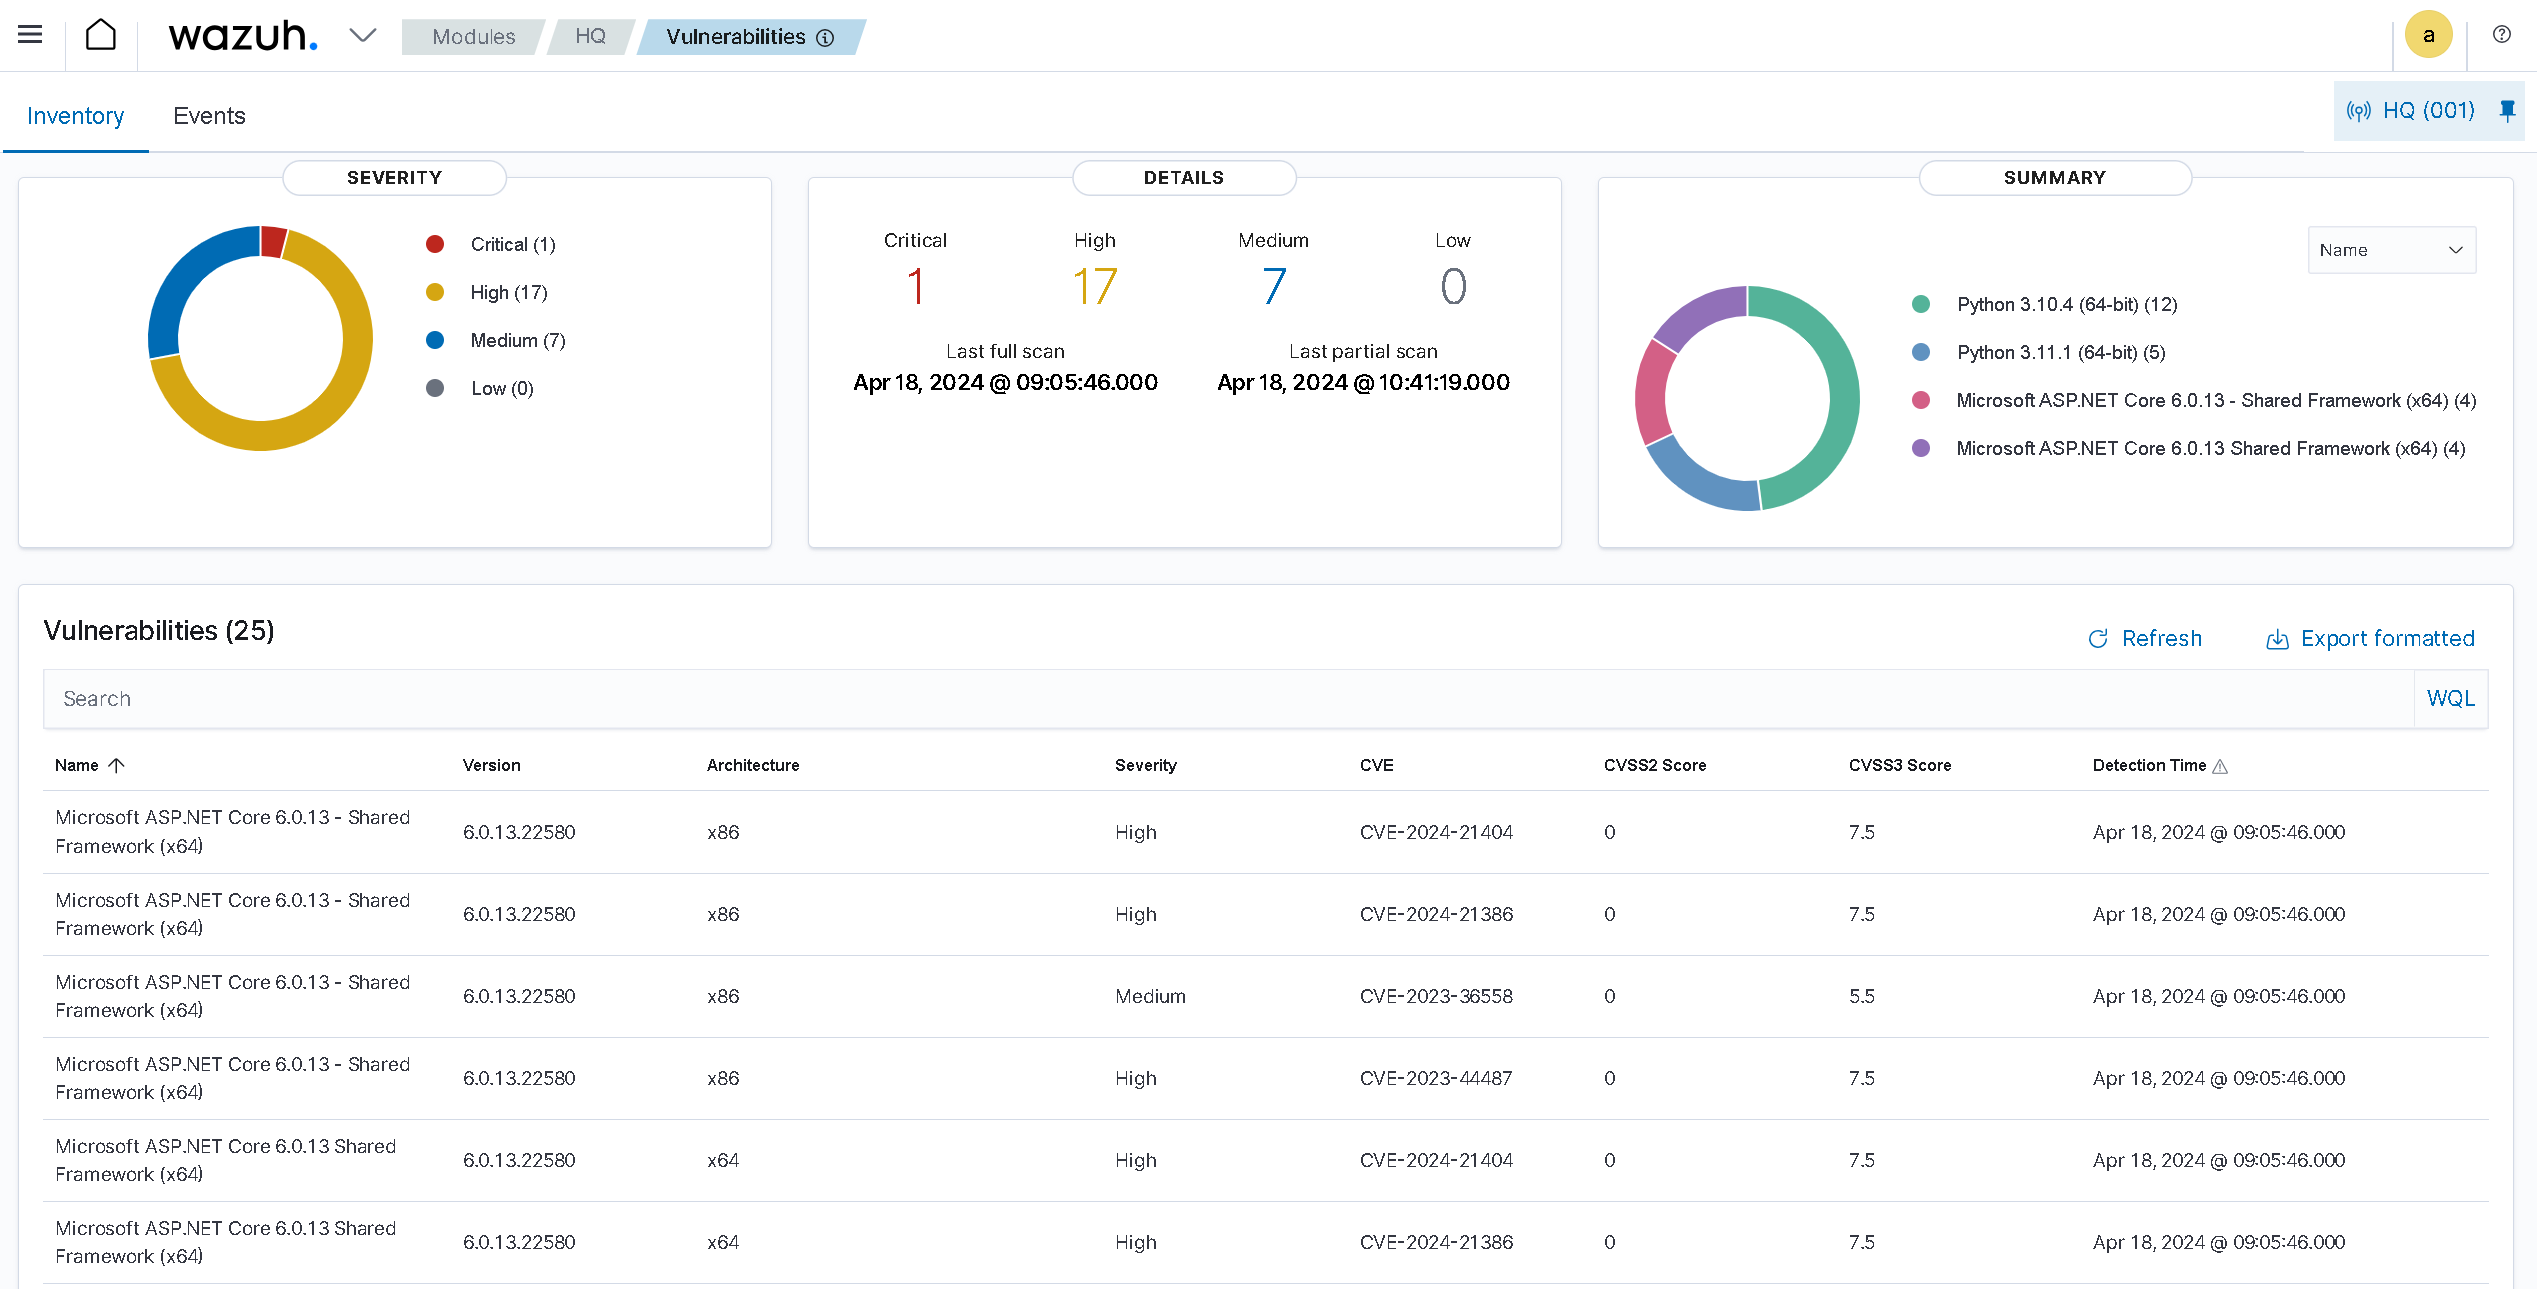
Task: Open the x86 CVE-2024-21386 row
Action: click(x=1266, y=914)
